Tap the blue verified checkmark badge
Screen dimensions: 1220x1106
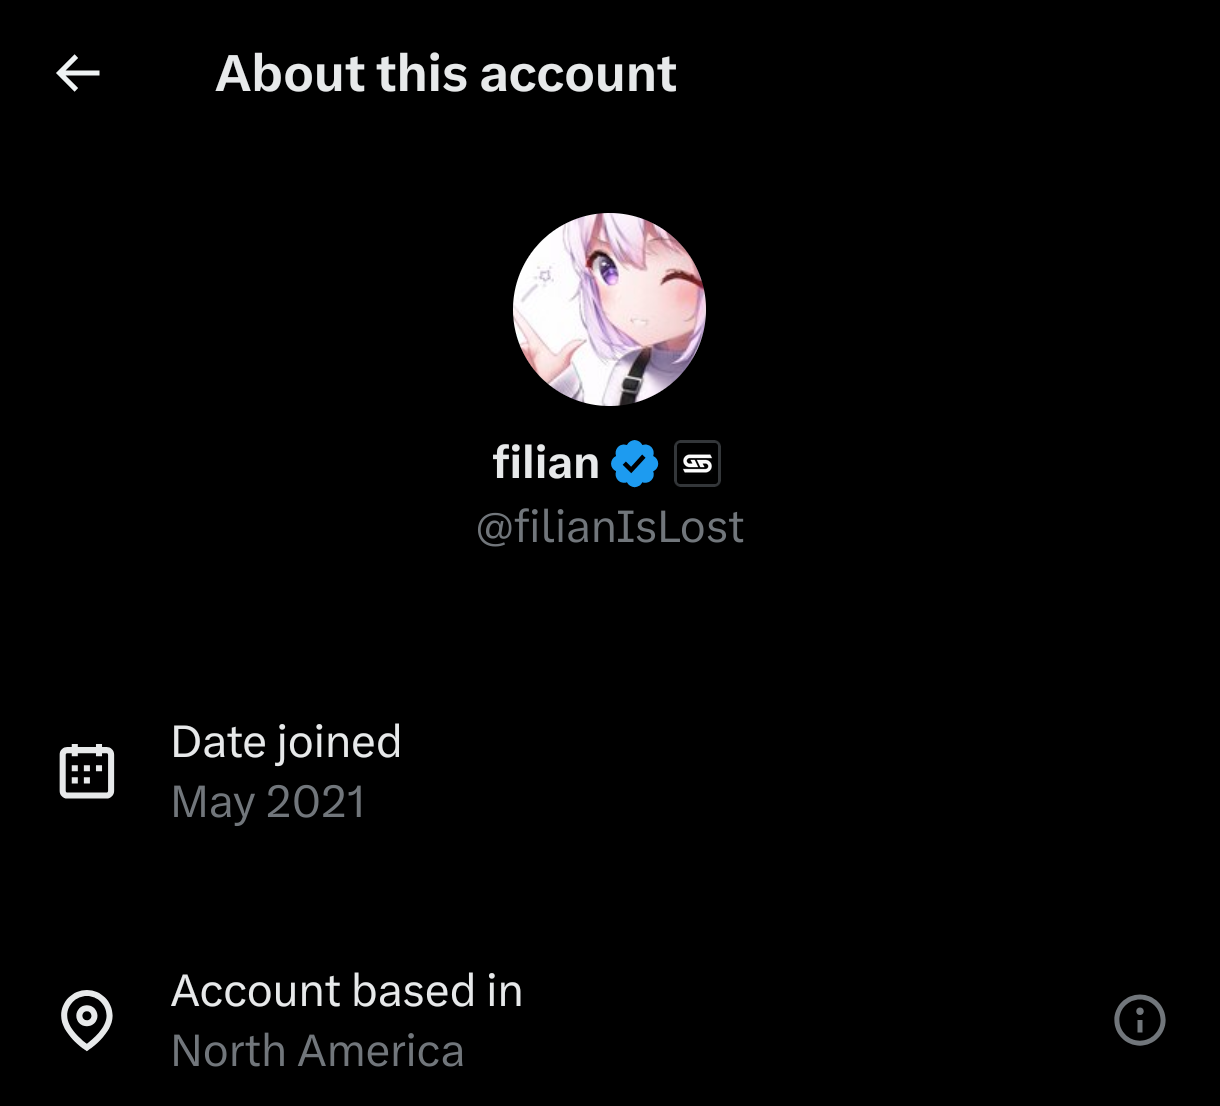(635, 464)
